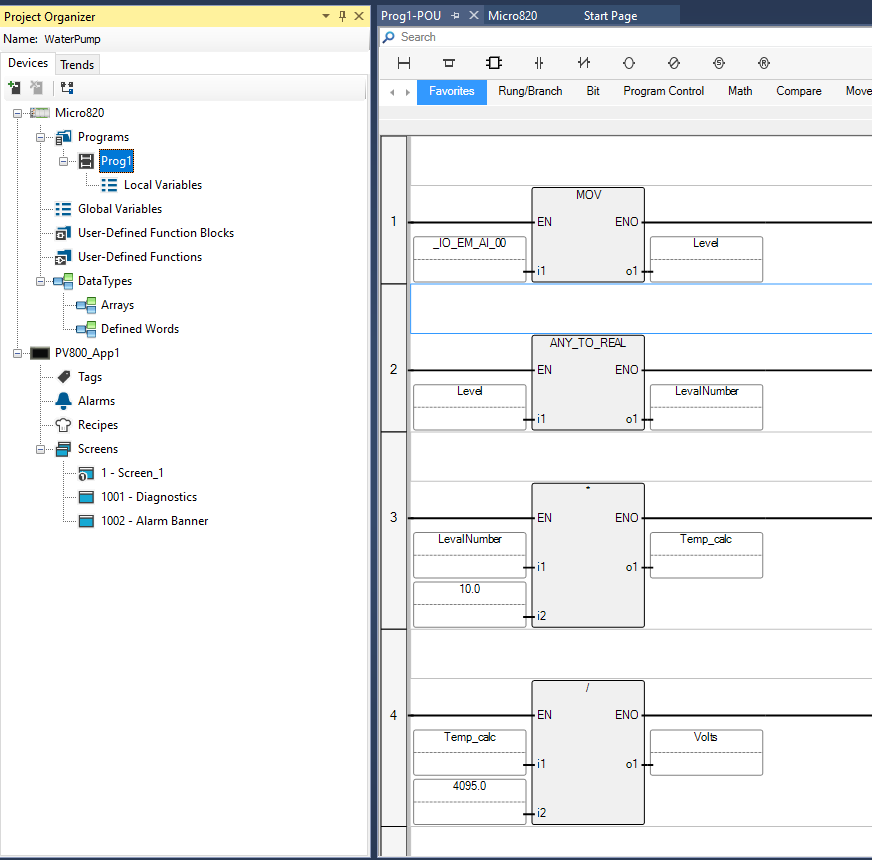Collapse the Prog1 tree node

point(63,161)
